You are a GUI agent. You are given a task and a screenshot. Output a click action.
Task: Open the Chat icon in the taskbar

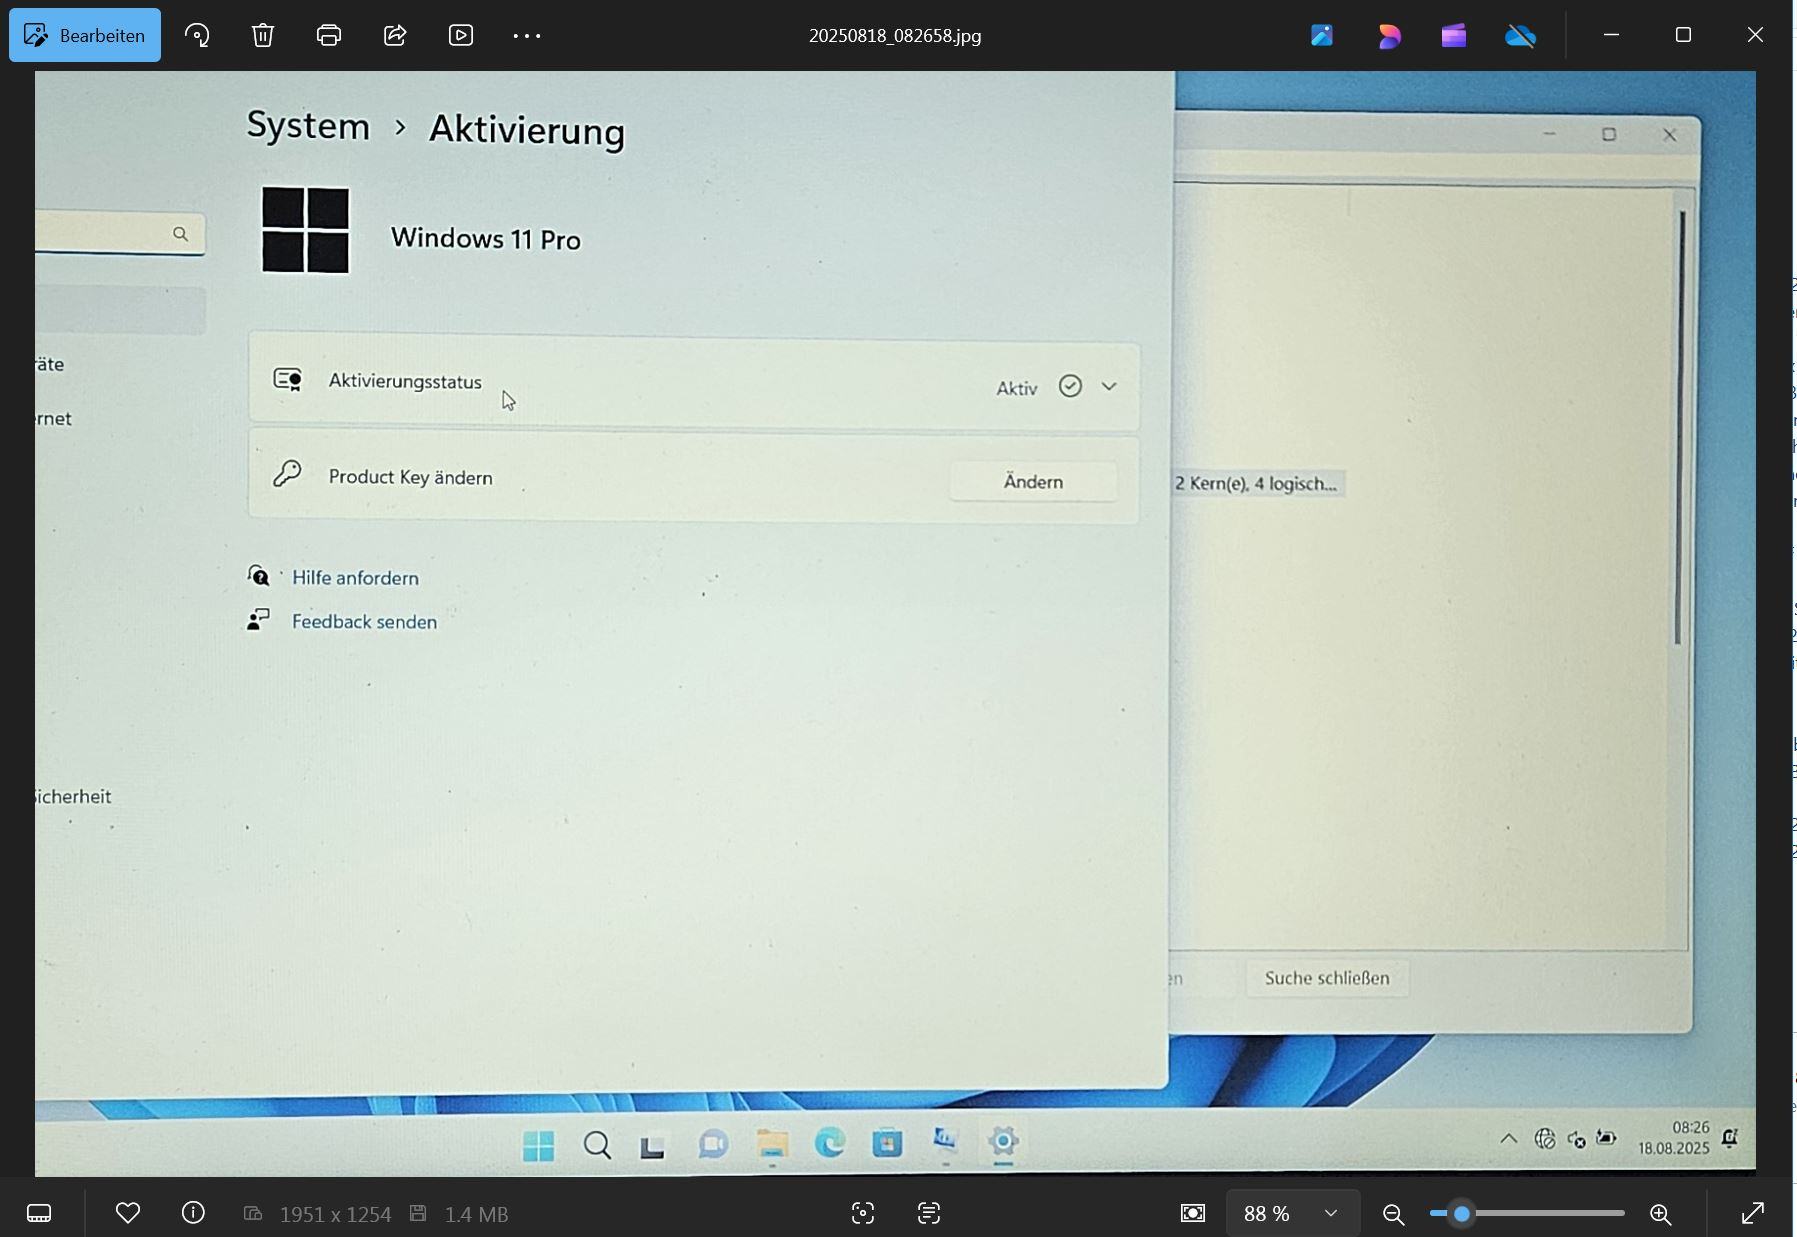pyautogui.click(x=712, y=1145)
